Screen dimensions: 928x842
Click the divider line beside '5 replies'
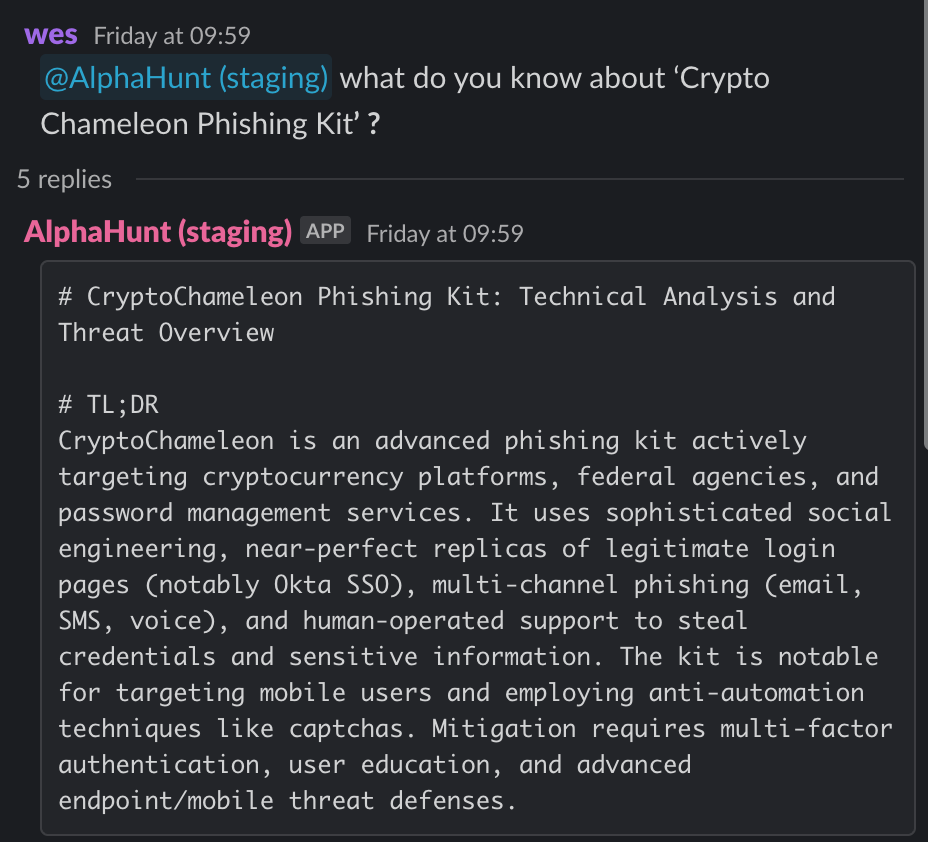click(520, 179)
